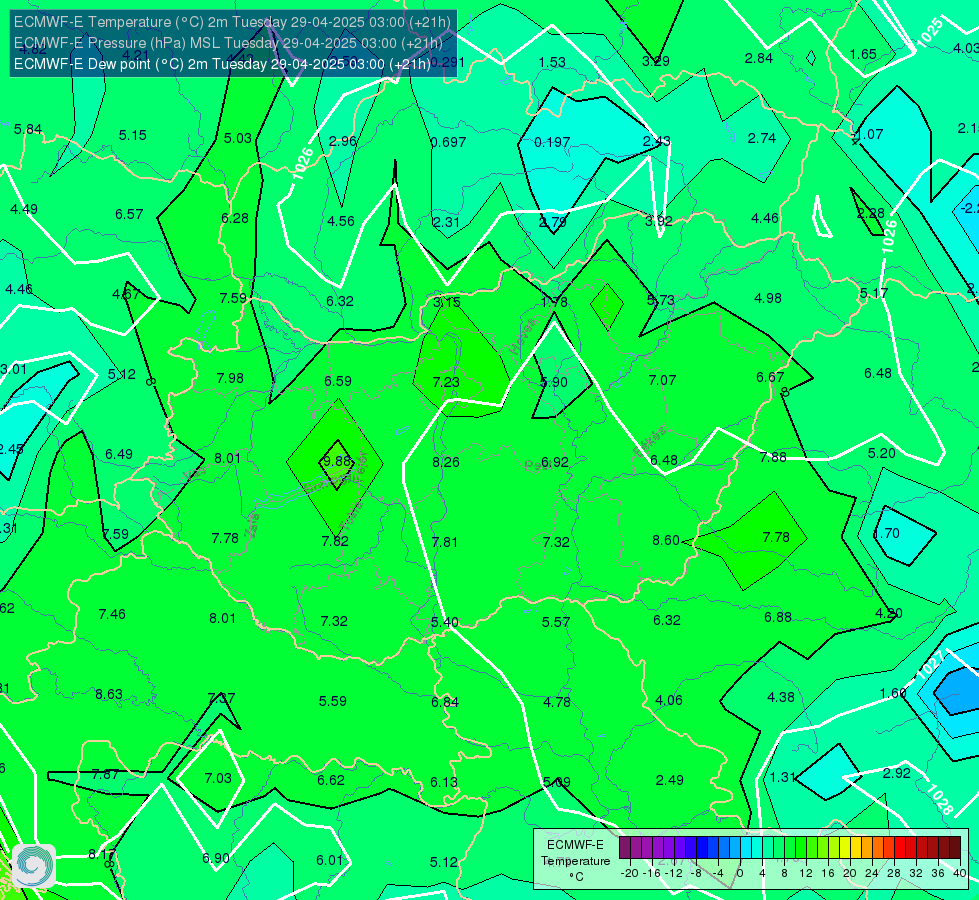The image size is (979, 900).
Task: Click the 7.46 temperature value
Action: coord(112,615)
